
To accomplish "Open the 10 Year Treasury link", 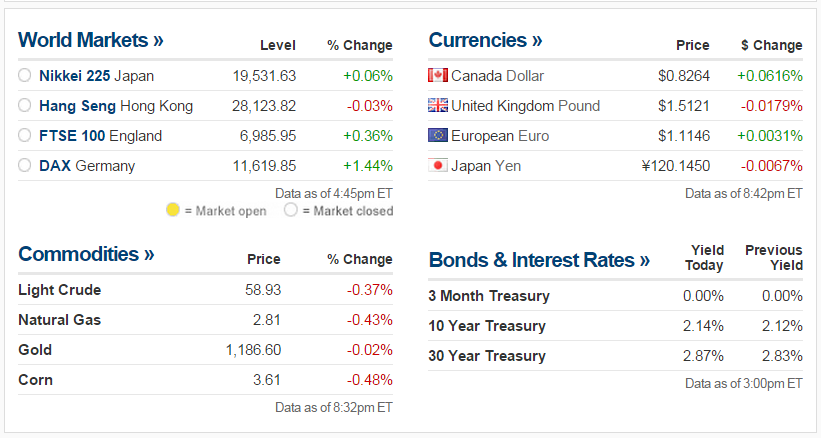I will [487, 326].
